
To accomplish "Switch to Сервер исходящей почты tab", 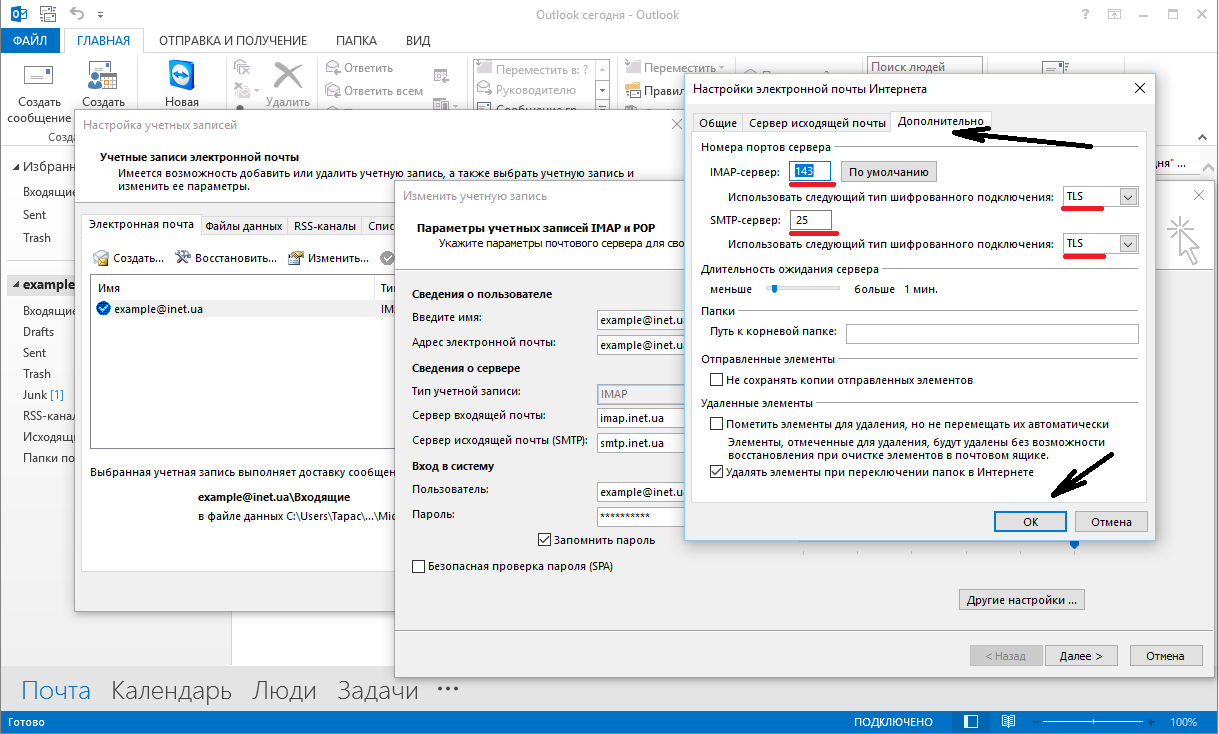I will [x=818, y=123].
